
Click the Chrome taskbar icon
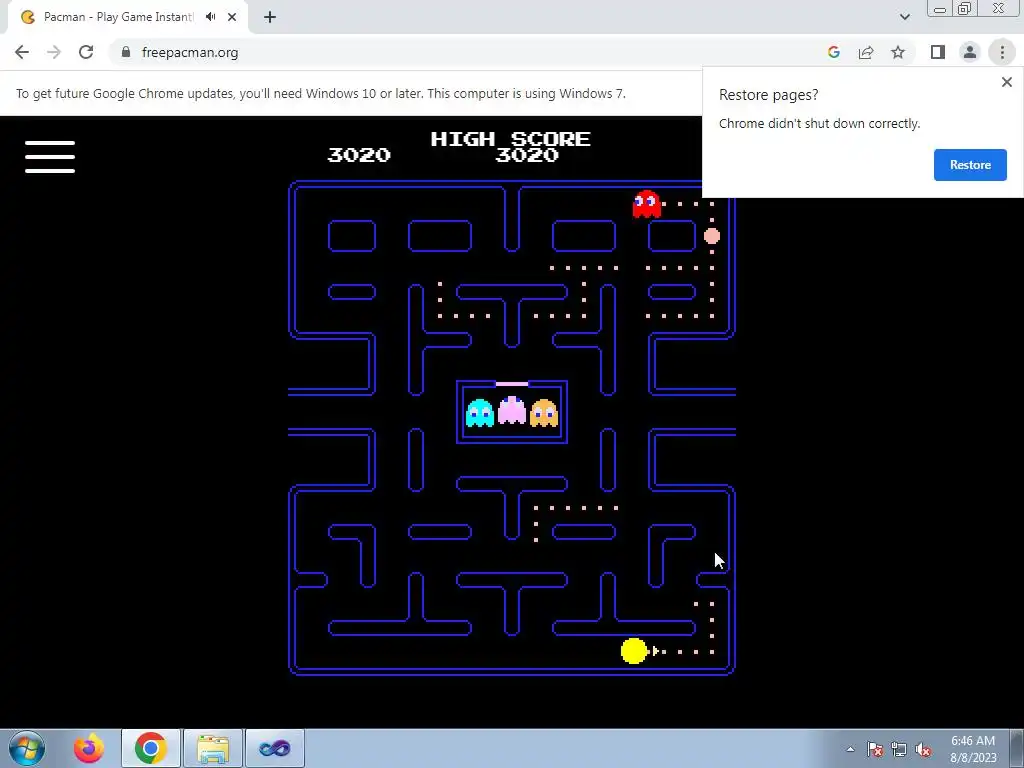pyautogui.click(x=150, y=748)
